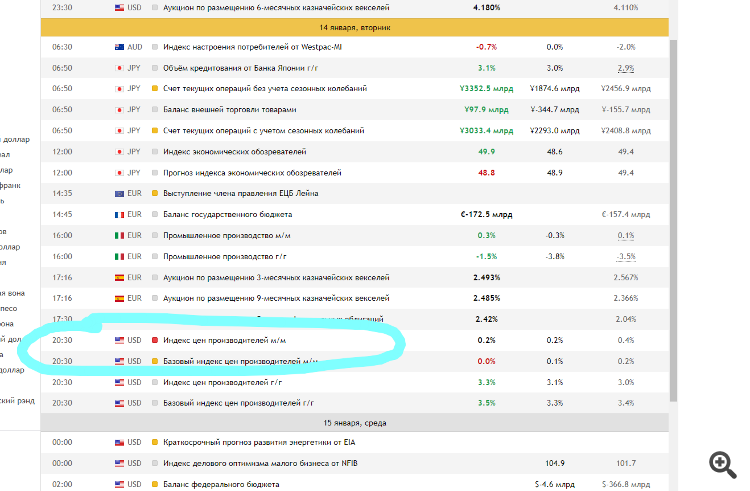Open Выступление члена правления ЕЦБ Лейна
The image size is (750, 491).
(241, 194)
